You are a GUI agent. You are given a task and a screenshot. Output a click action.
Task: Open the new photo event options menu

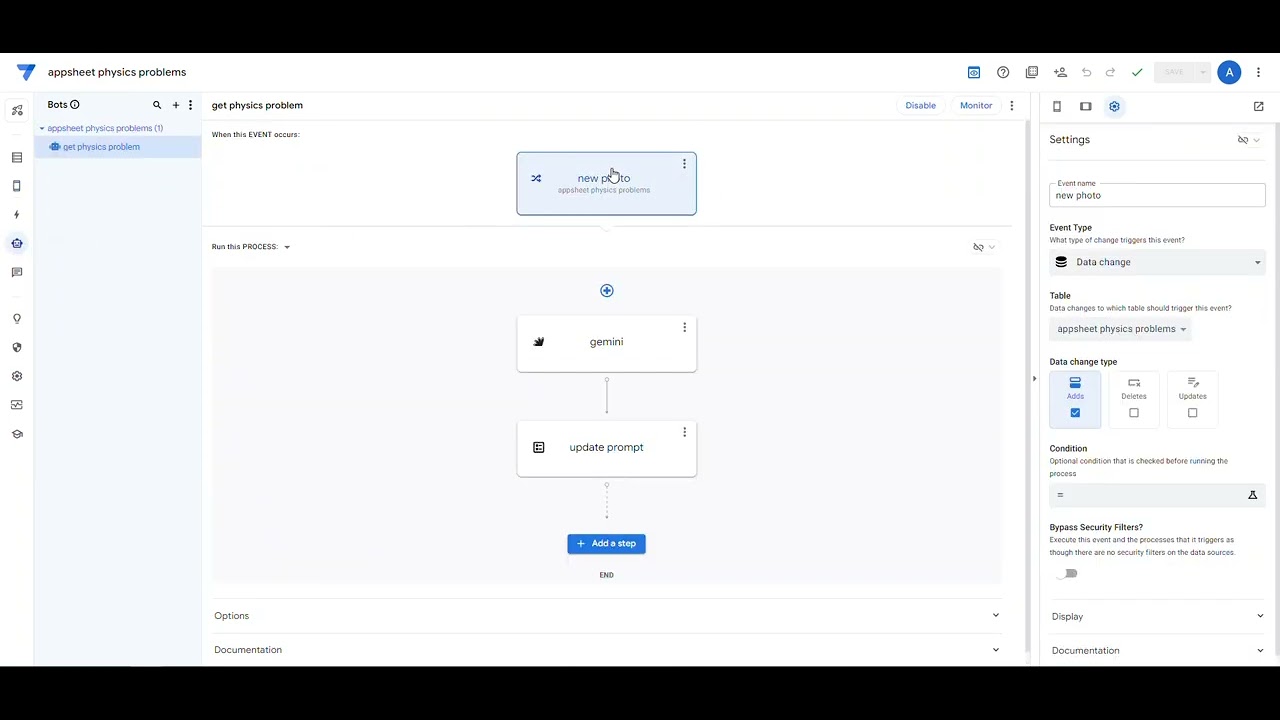coord(684,164)
